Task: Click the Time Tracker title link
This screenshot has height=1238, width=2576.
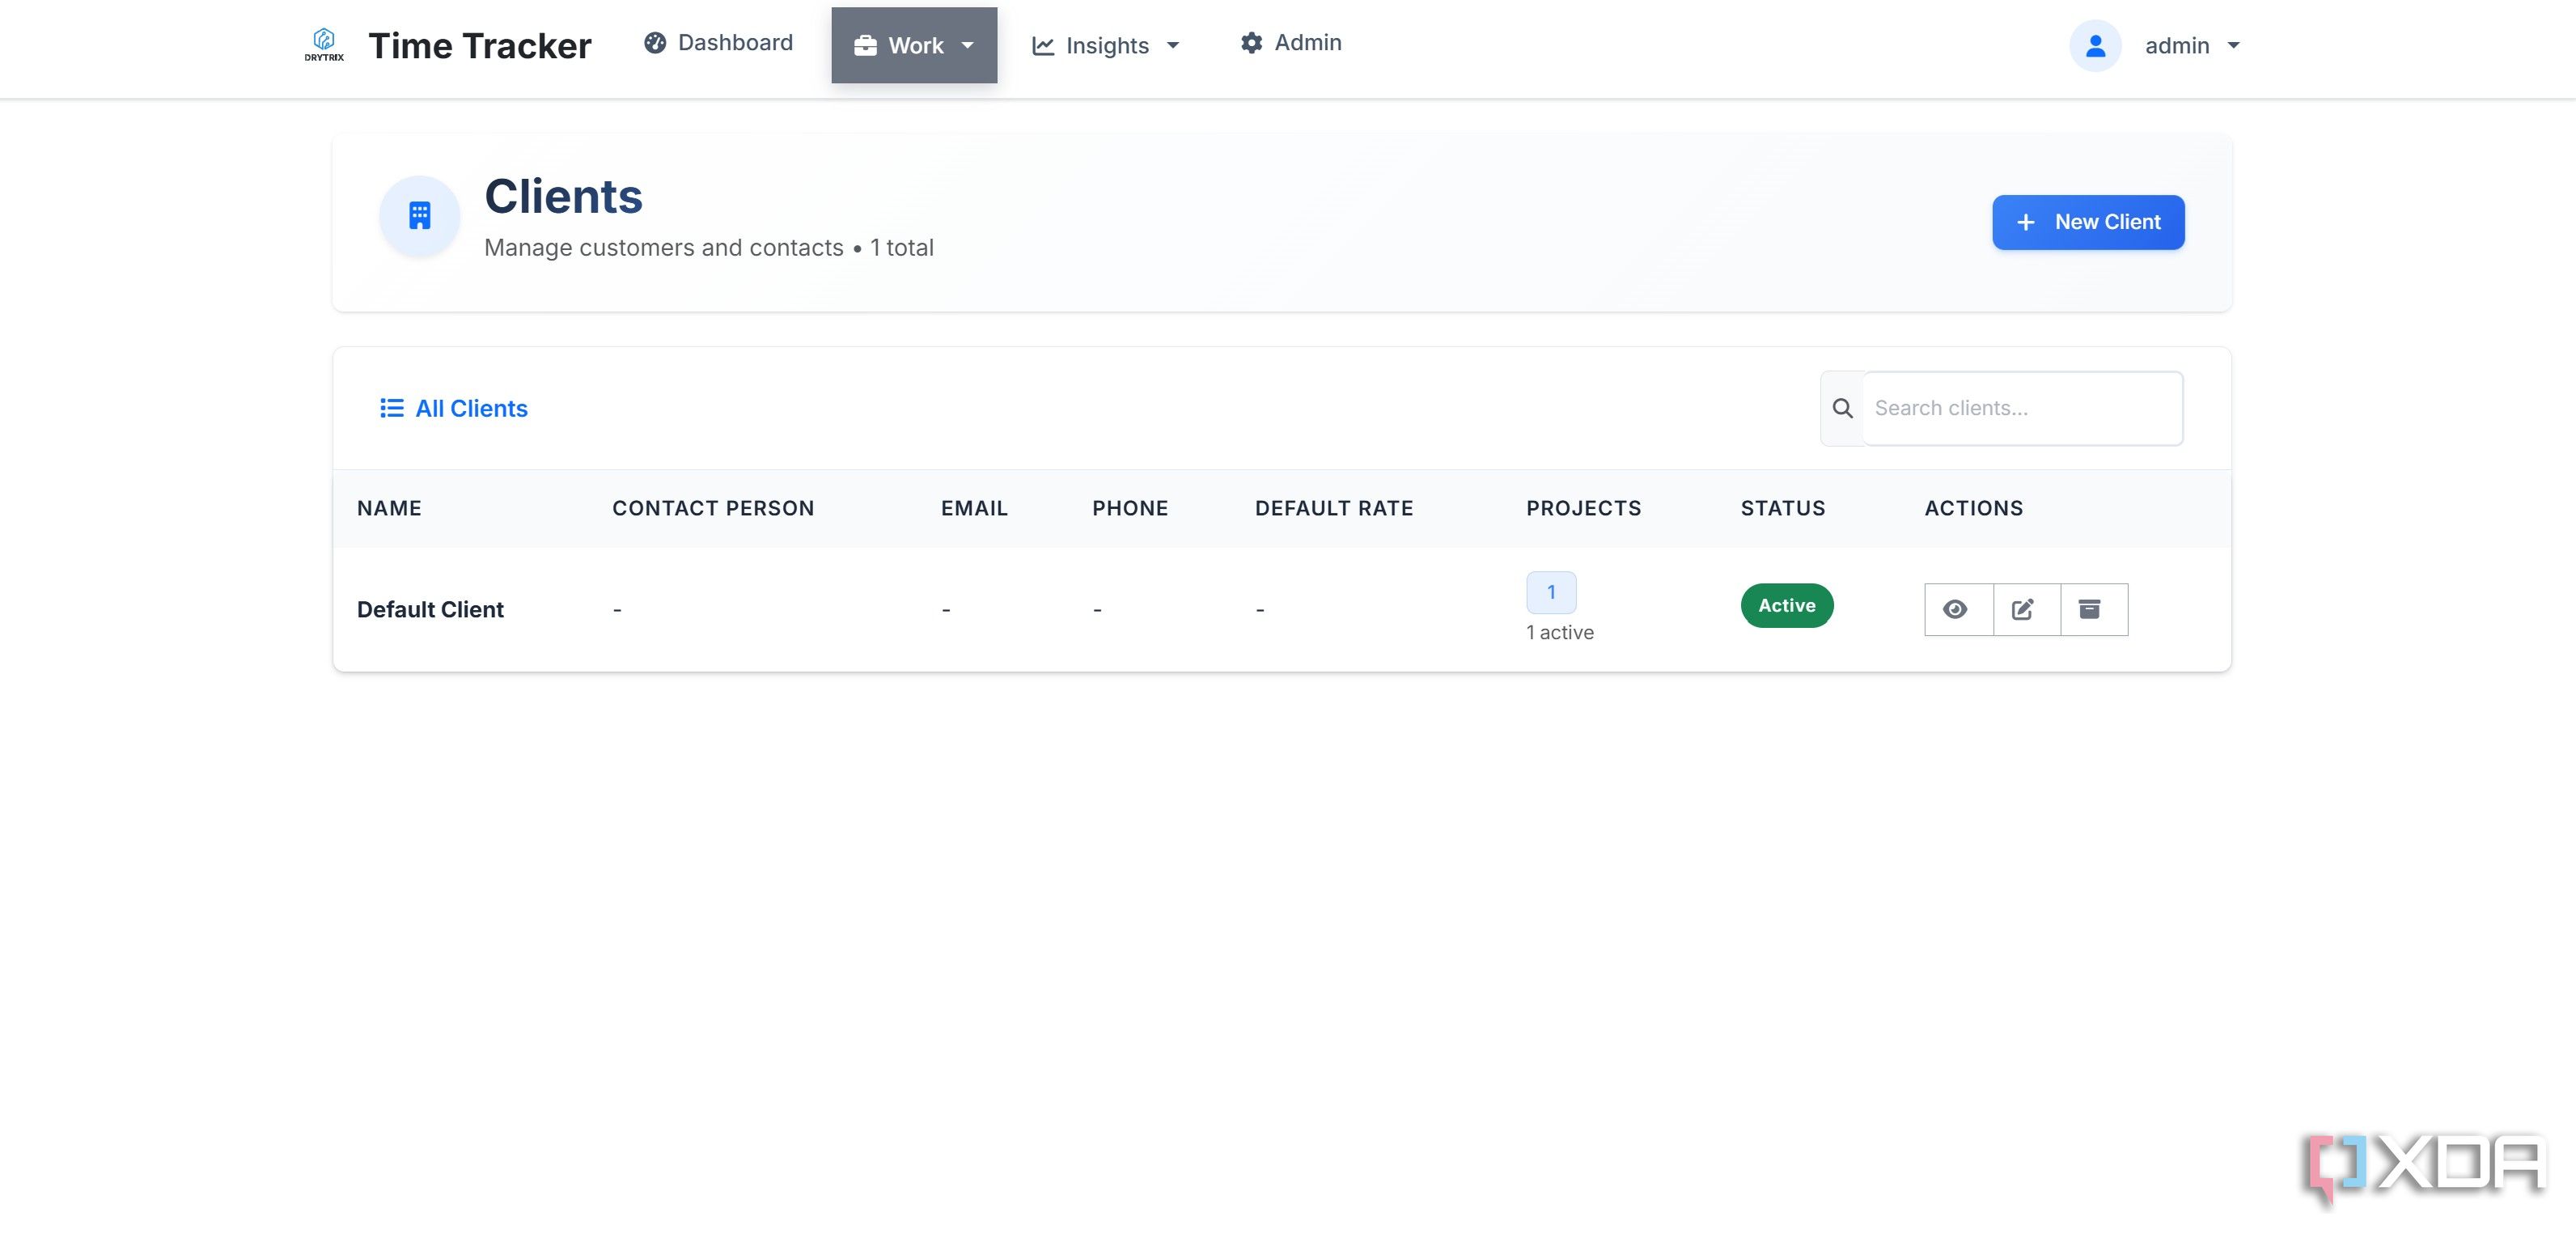Action: click(480, 45)
